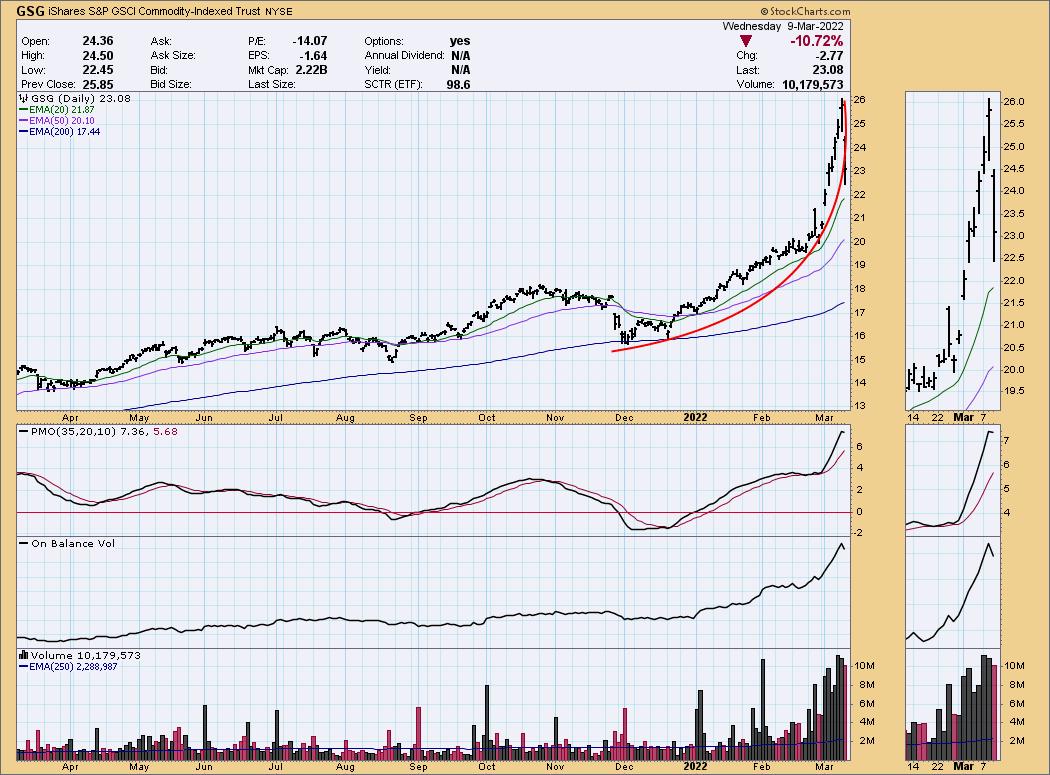Open the StockCharts.com copyright link
This screenshot has width=1050, height=775.
[x=806, y=11]
